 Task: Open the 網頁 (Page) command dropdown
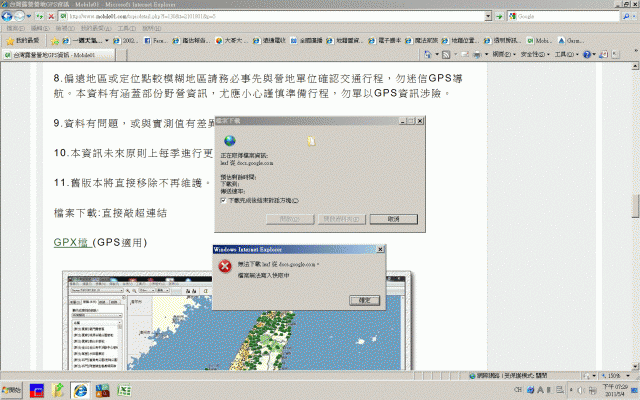click(x=504, y=54)
